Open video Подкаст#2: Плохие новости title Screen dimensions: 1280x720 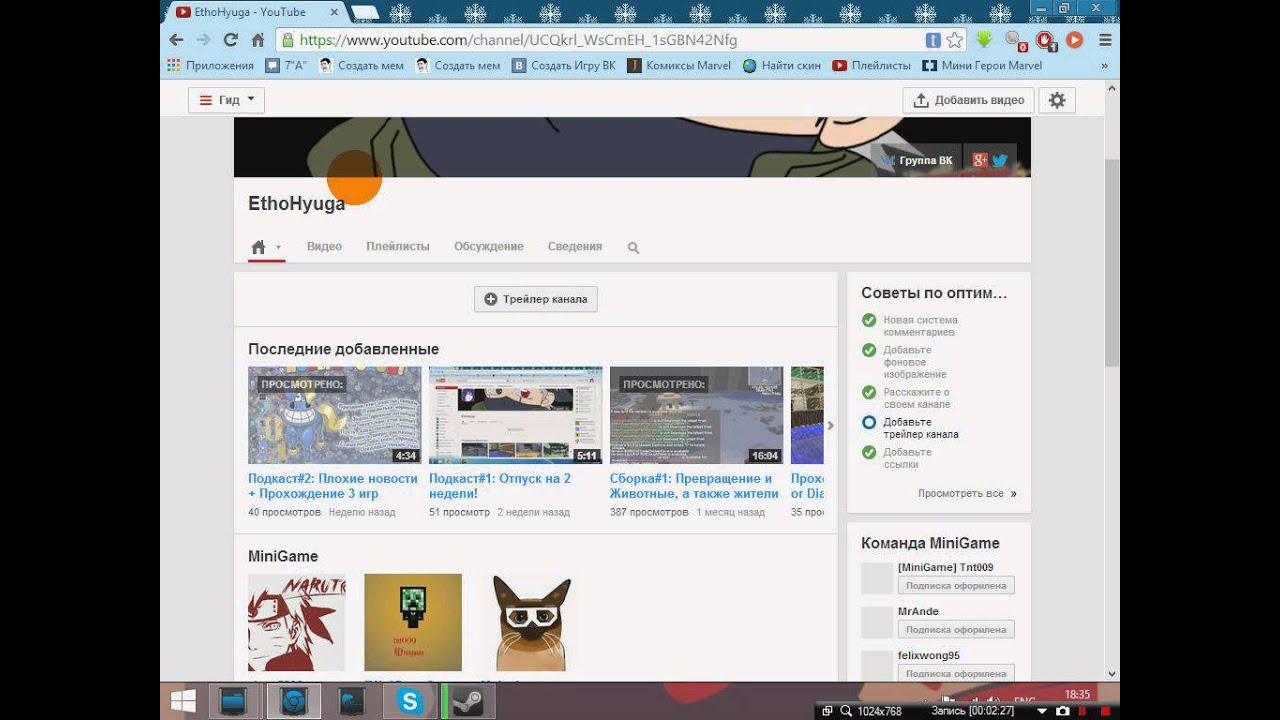[333, 486]
